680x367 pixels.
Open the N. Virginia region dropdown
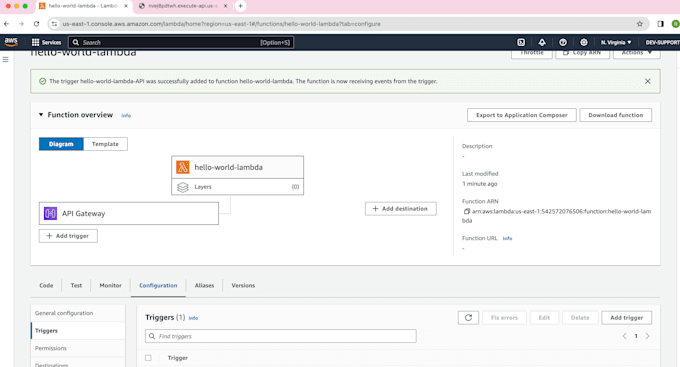616,42
